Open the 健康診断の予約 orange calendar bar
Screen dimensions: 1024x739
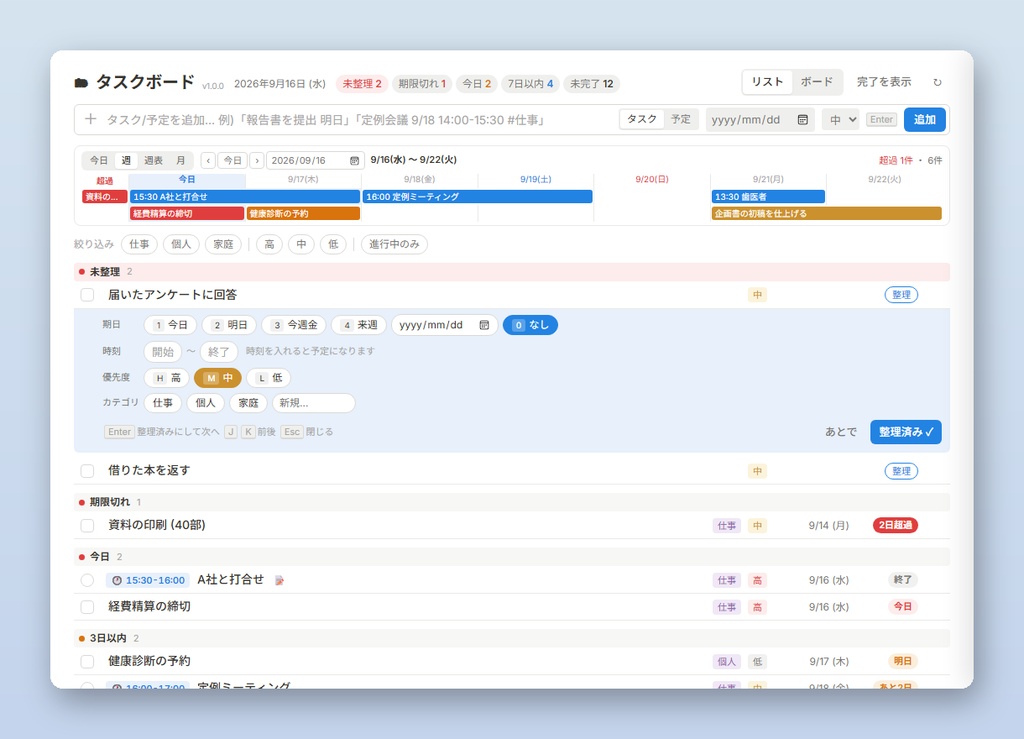coord(303,213)
